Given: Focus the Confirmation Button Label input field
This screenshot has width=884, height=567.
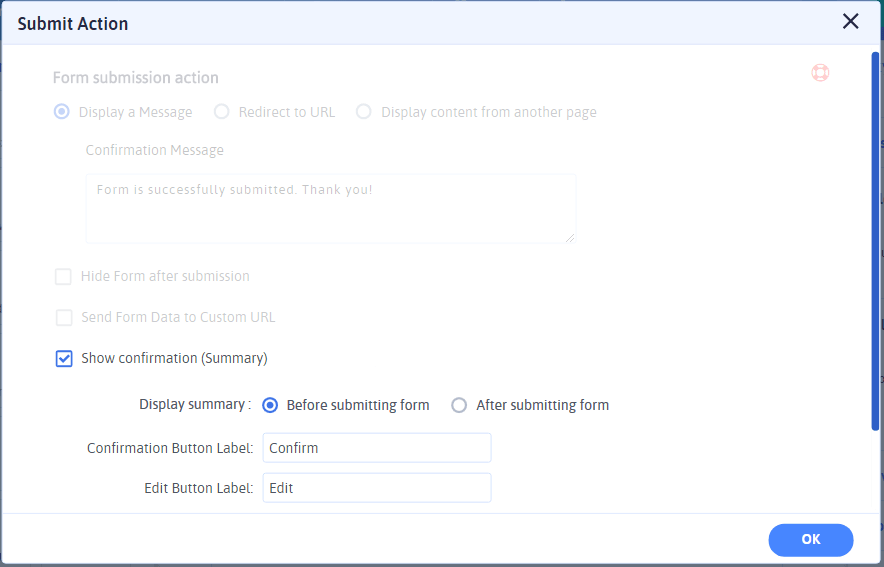Looking at the screenshot, I should coord(376,448).
